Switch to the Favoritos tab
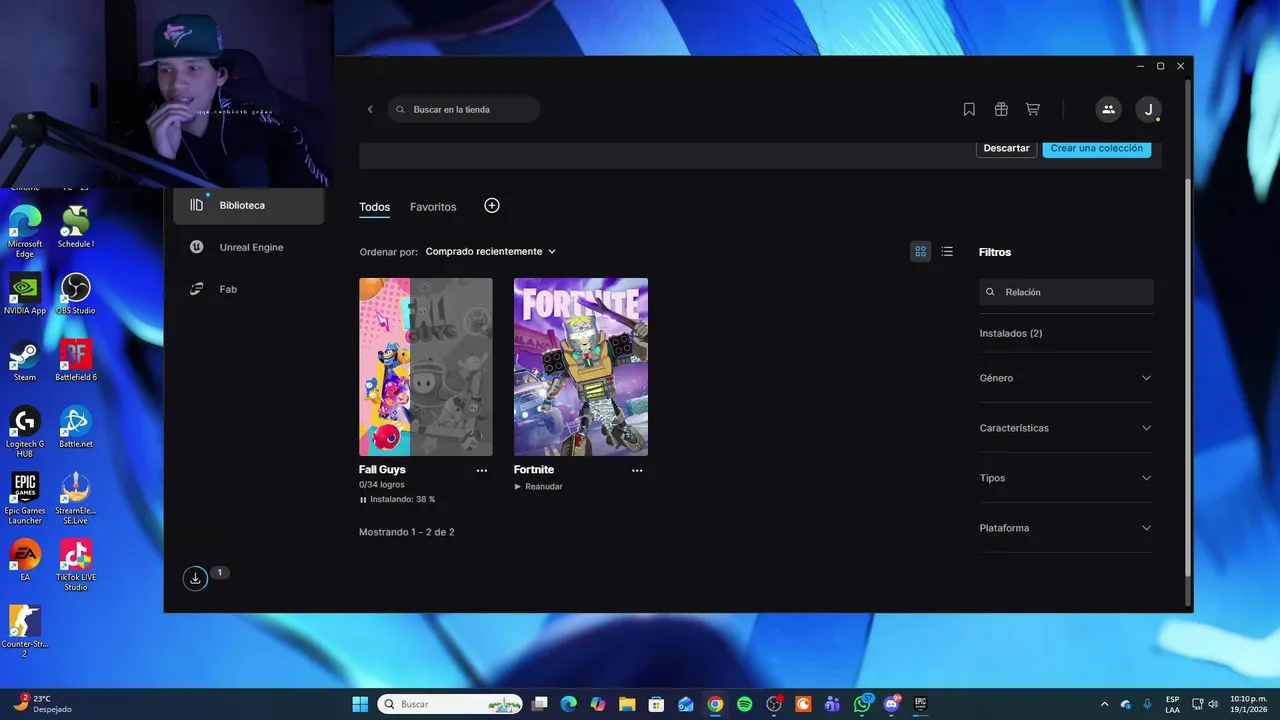The height and width of the screenshot is (720, 1280). [x=433, y=207]
